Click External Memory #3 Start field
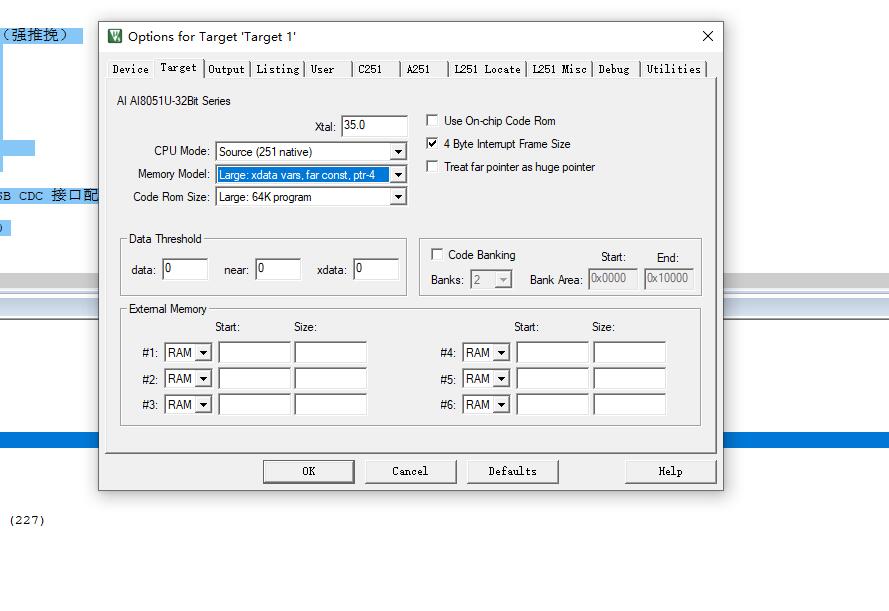The image size is (889, 611). click(255, 404)
